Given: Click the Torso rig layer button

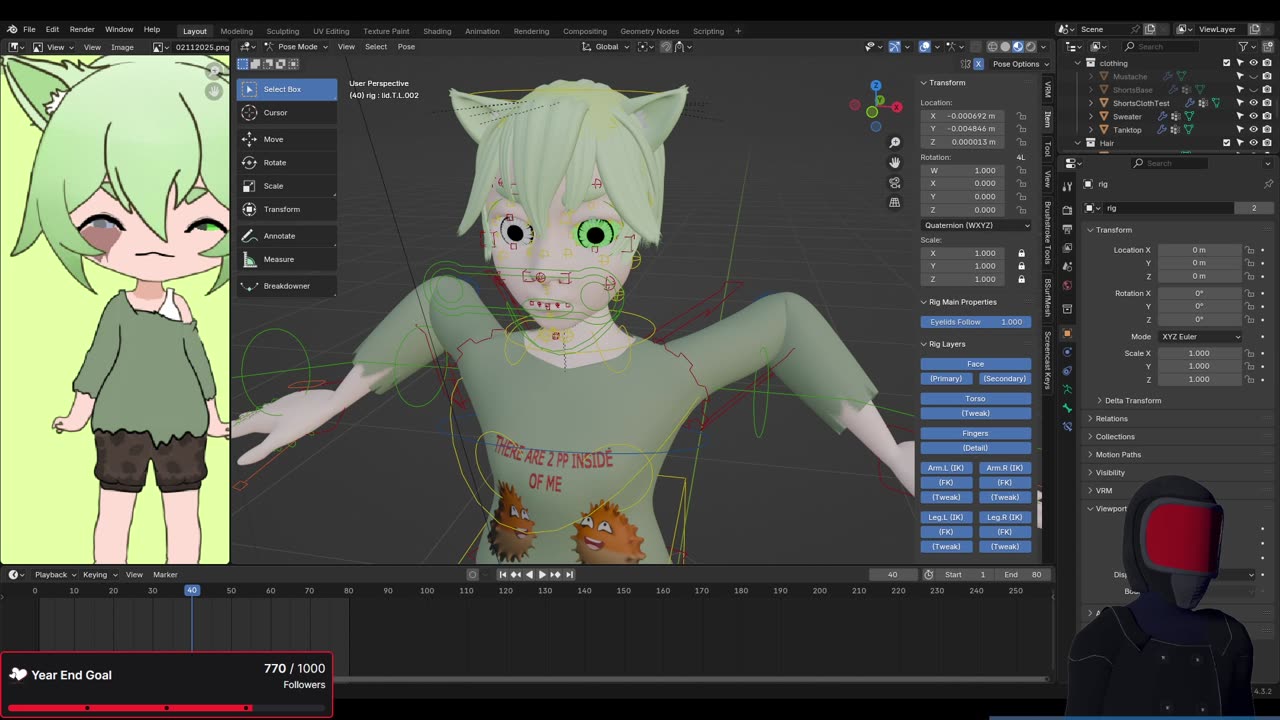Looking at the screenshot, I should (x=975, y=398).
